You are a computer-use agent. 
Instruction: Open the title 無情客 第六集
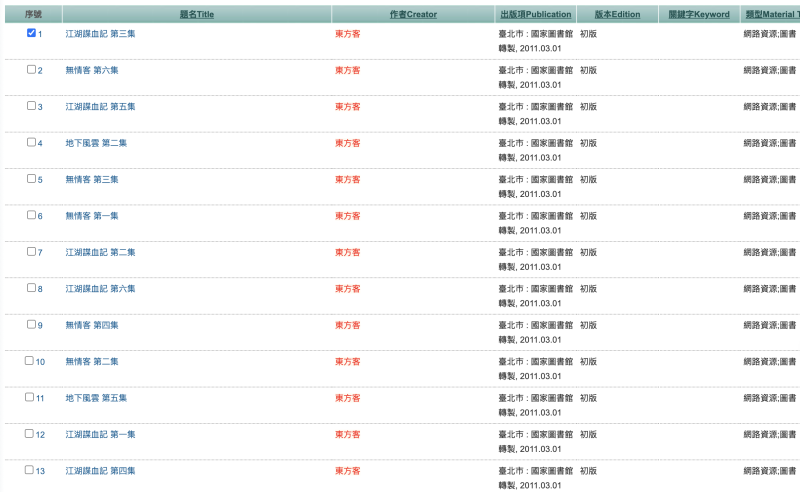tap(92, 70)
